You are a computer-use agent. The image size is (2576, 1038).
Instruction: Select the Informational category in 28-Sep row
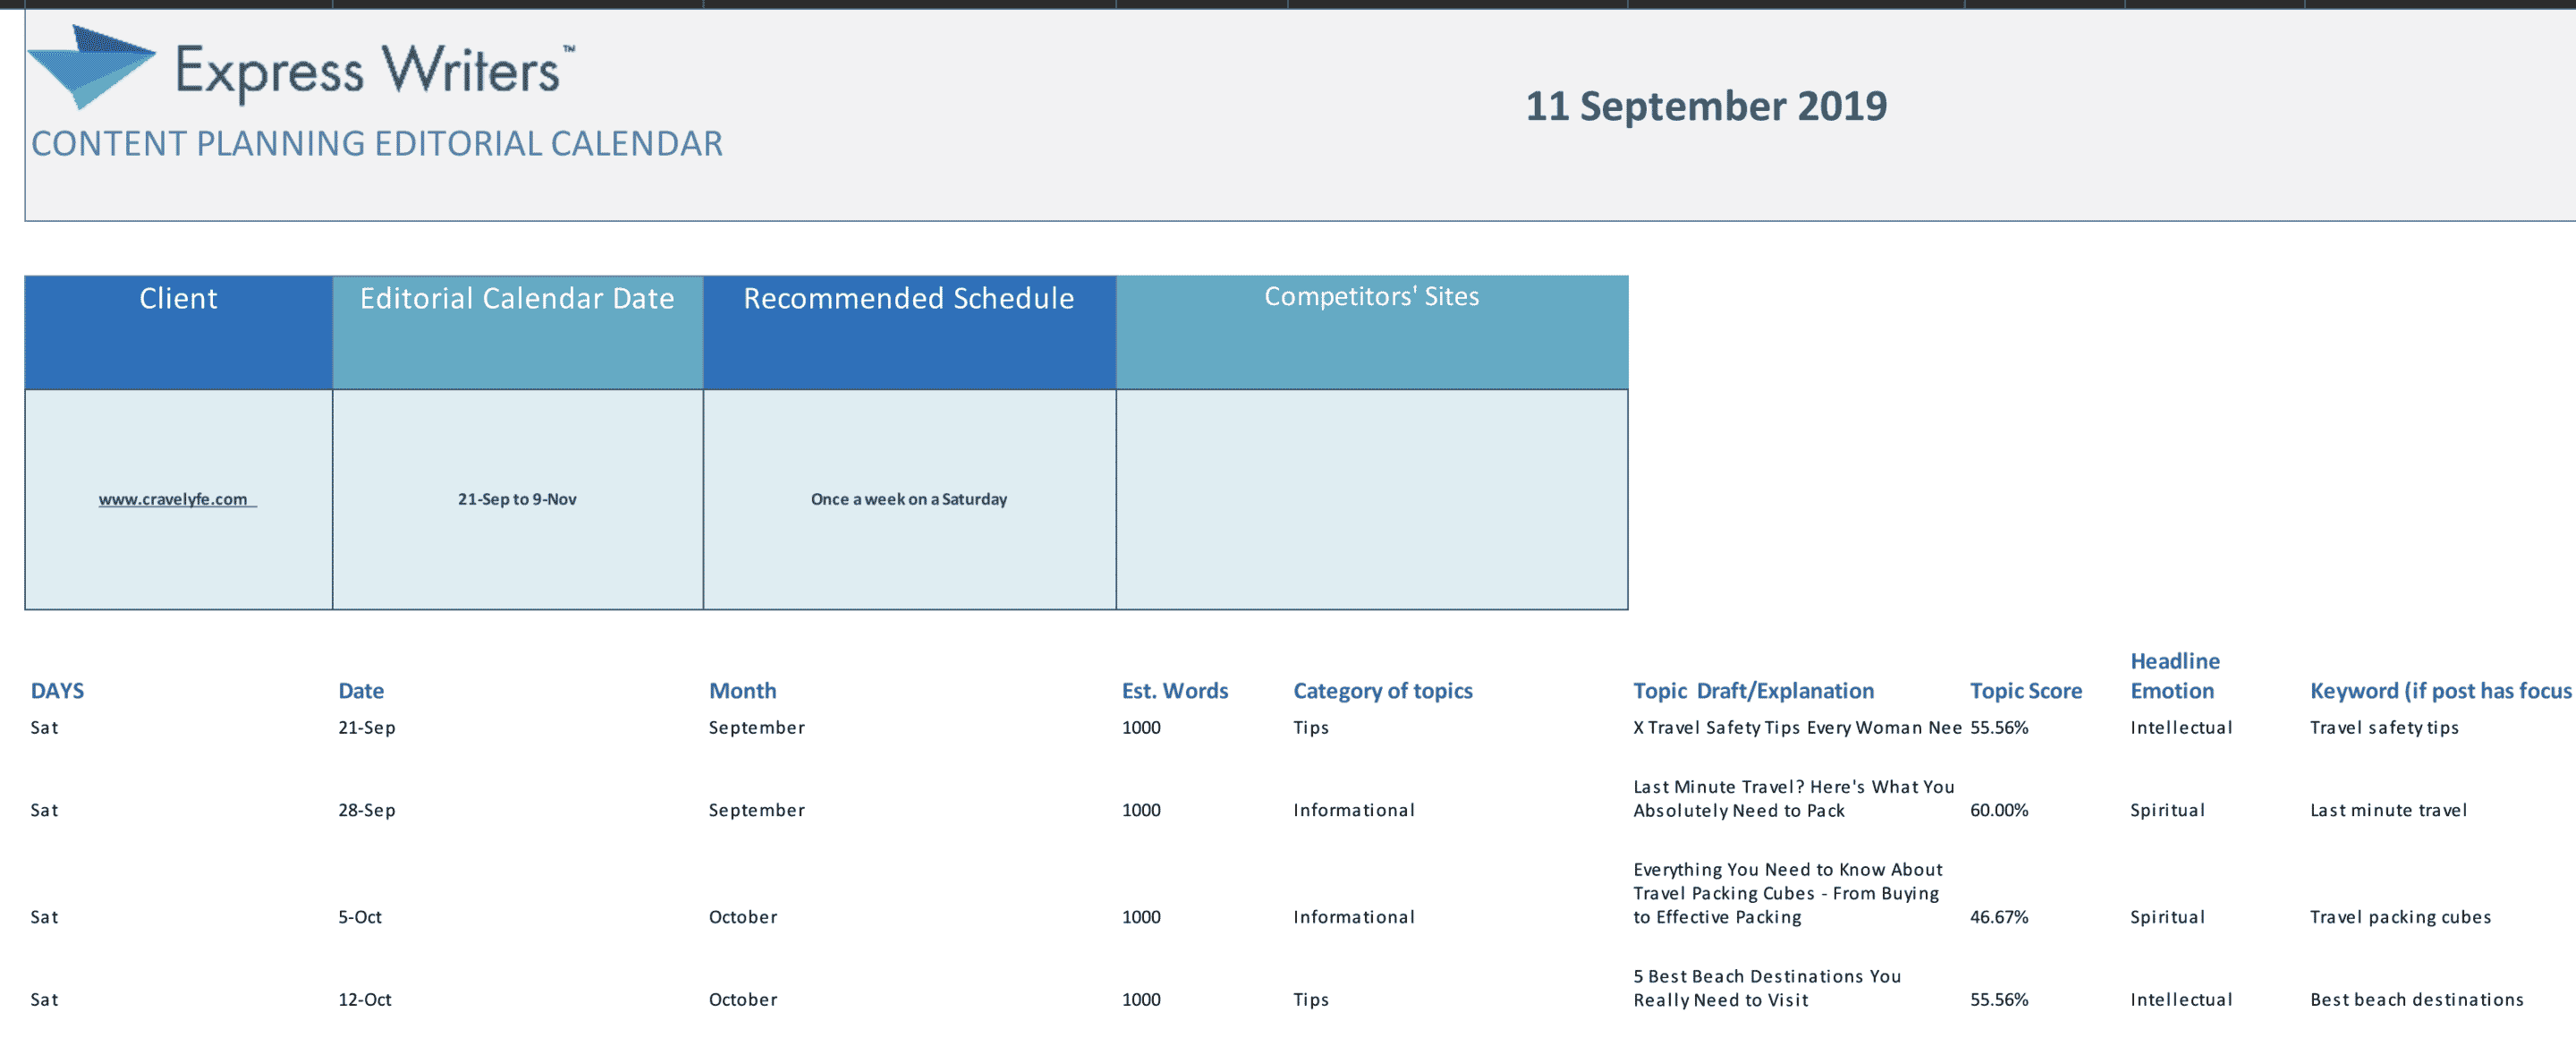pyautogui.click(x=1354, y=810)
